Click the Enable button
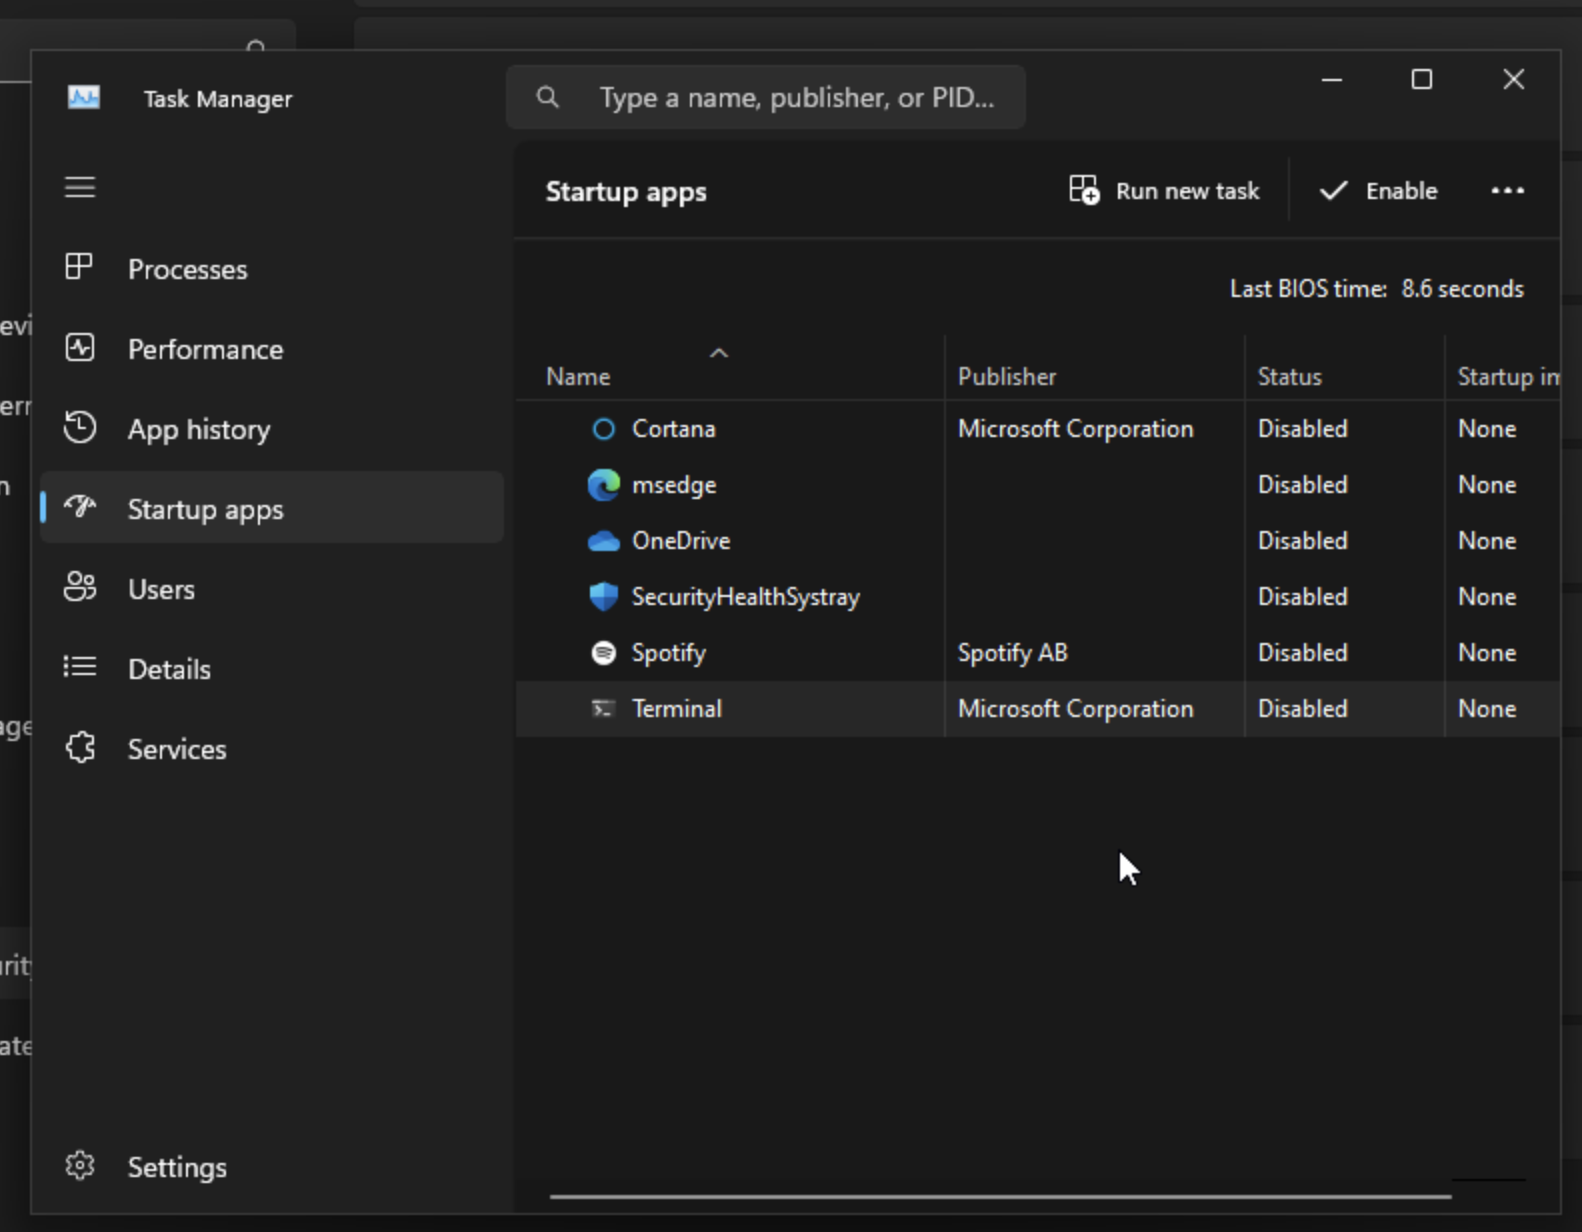 [x=1378, y=191]
